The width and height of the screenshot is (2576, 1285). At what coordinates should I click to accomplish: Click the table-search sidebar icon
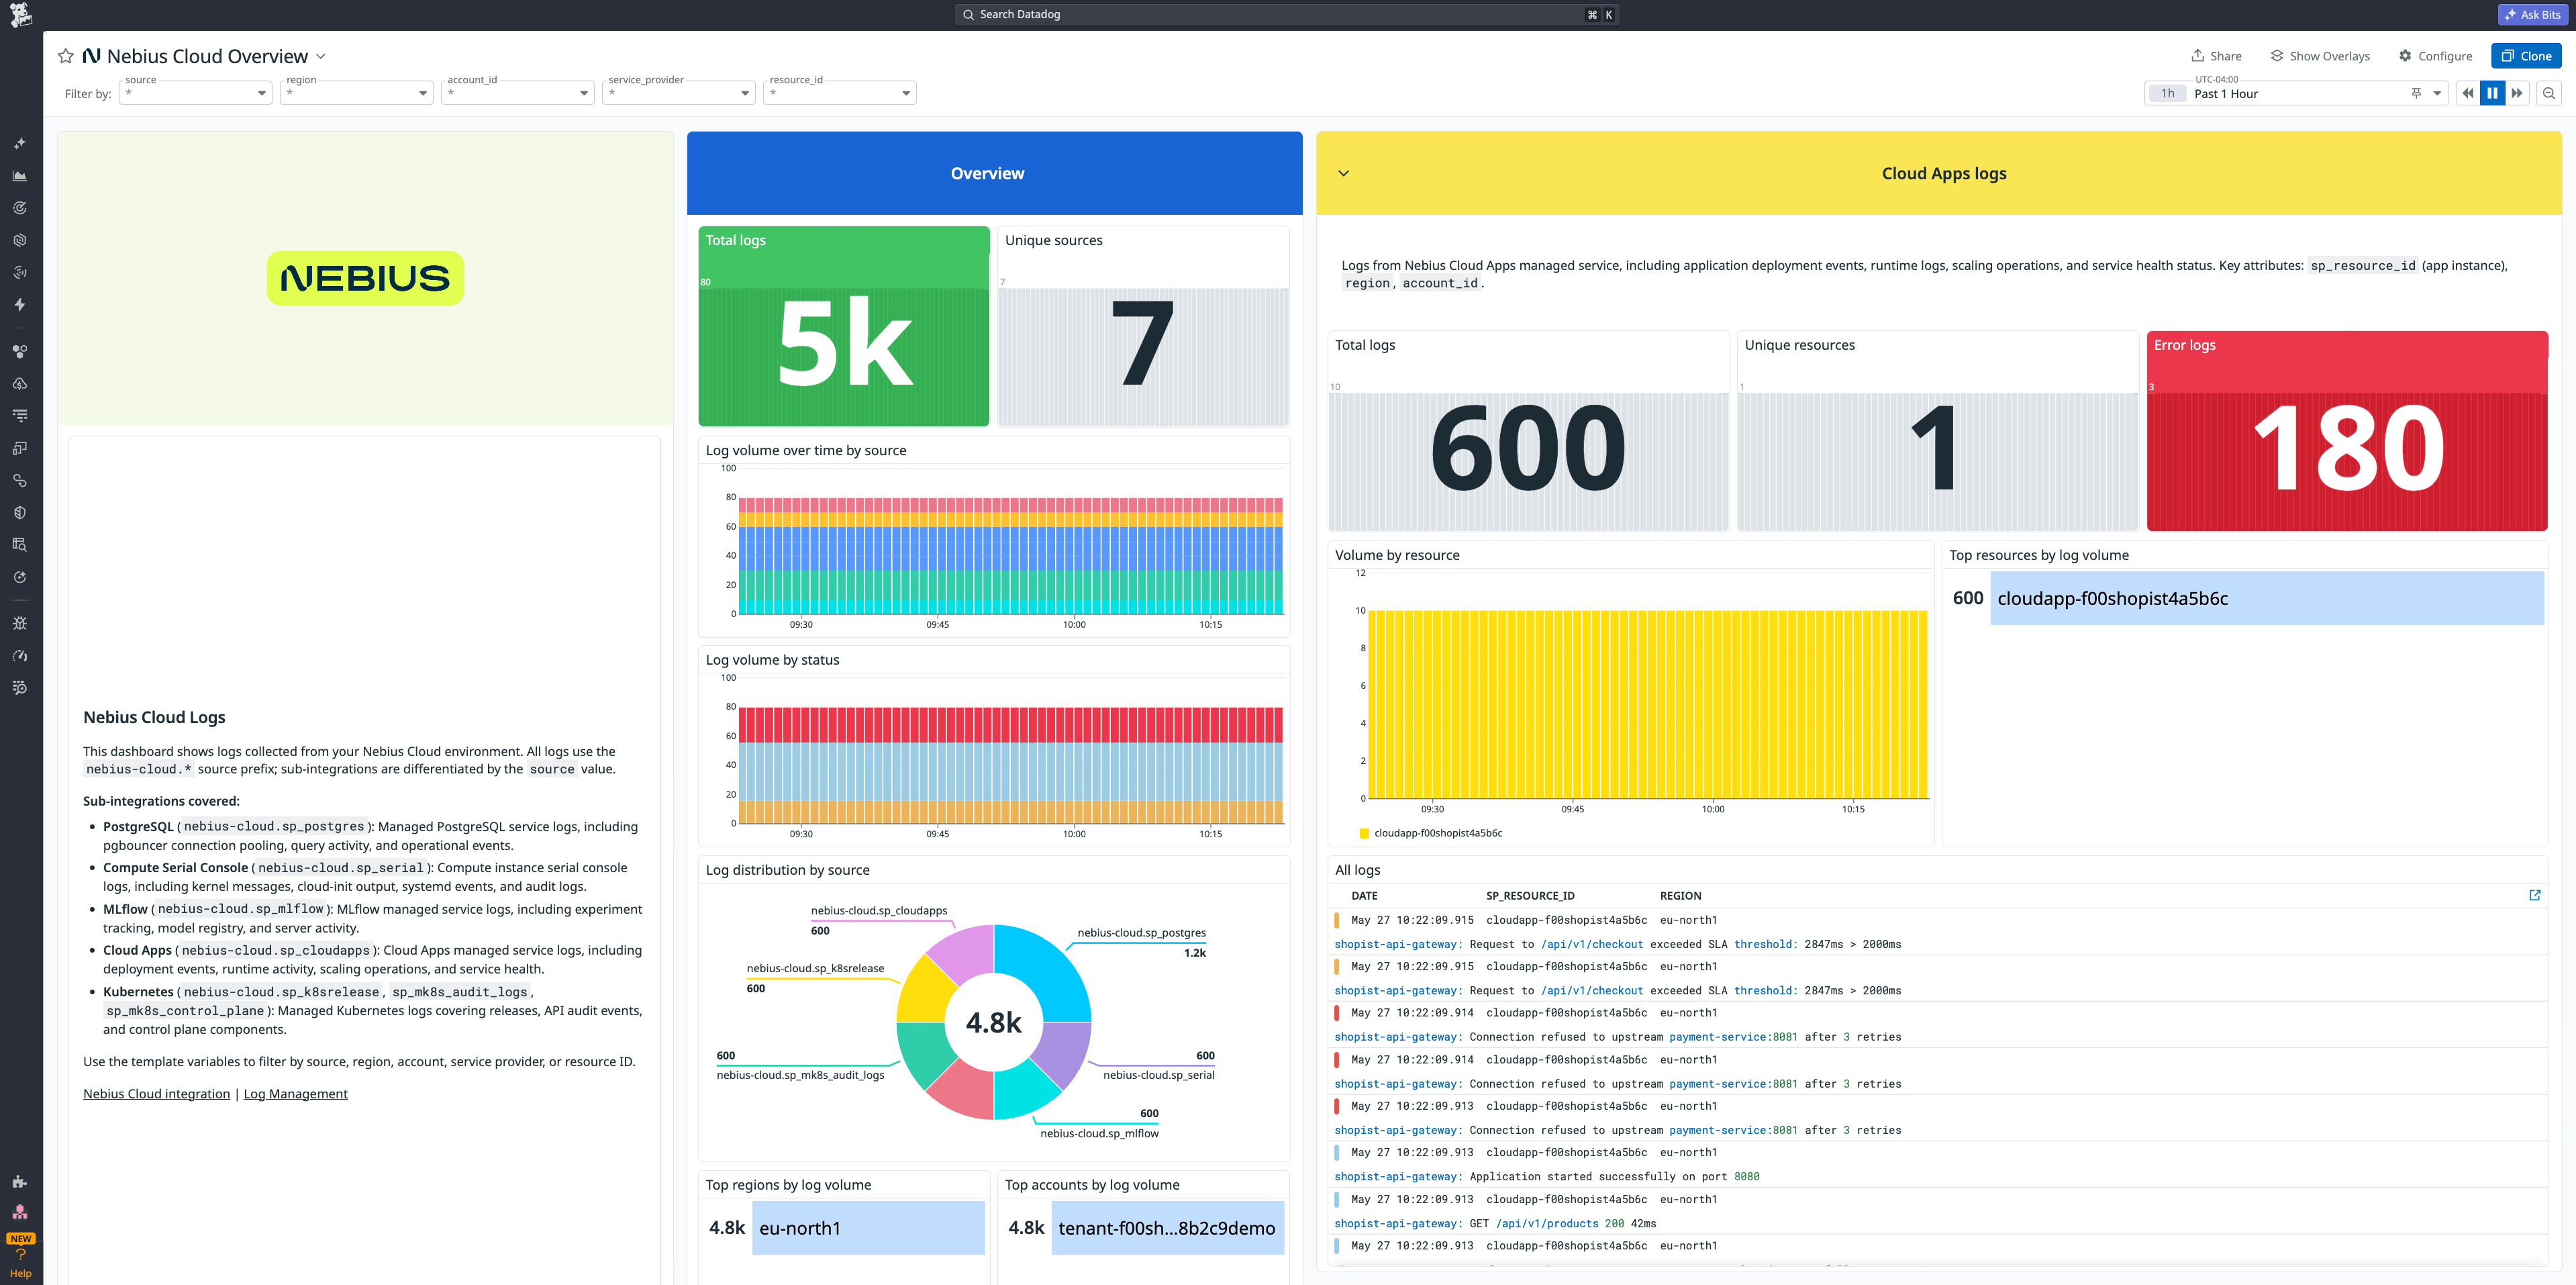point(20,544)
